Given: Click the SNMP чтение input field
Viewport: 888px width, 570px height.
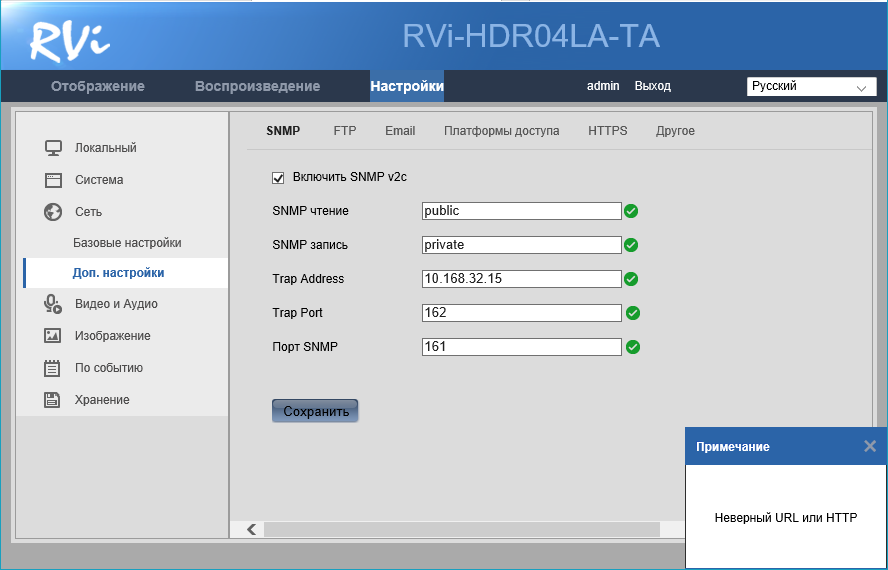Looking at the screenshot, I should pos(522,211).
